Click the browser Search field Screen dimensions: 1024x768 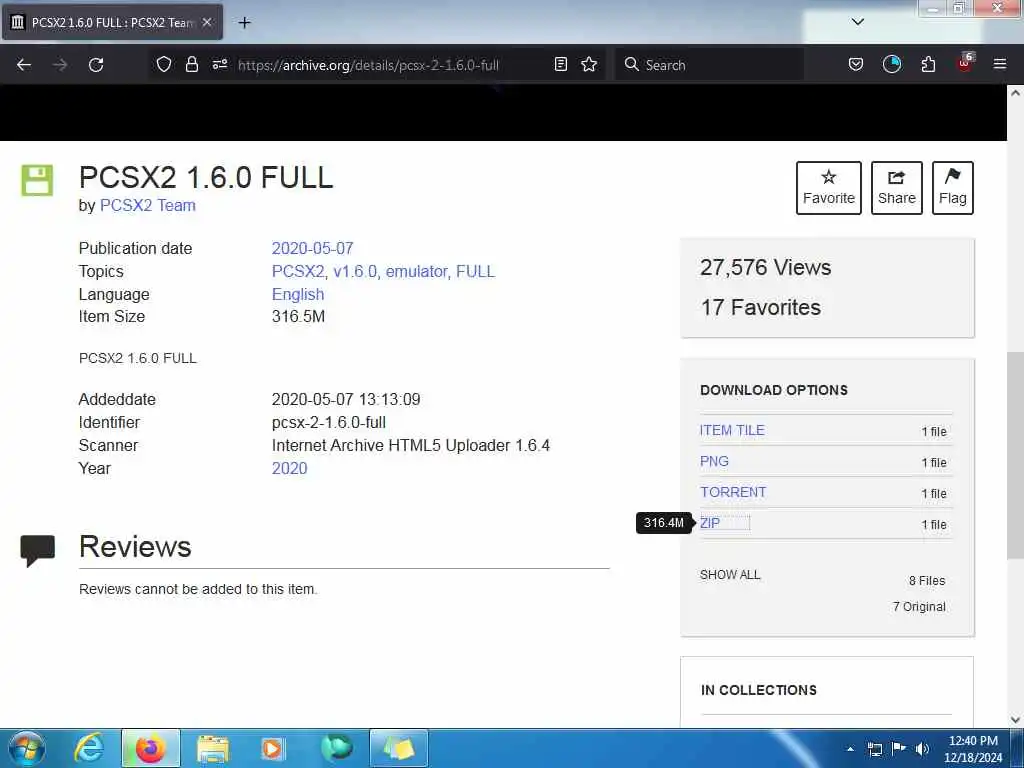[709, 65]
